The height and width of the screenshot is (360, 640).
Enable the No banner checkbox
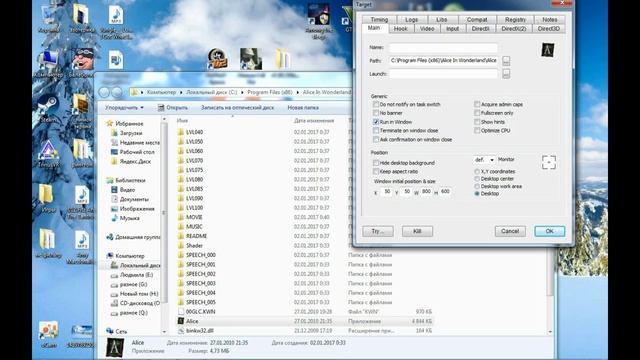tap(376, 113)
